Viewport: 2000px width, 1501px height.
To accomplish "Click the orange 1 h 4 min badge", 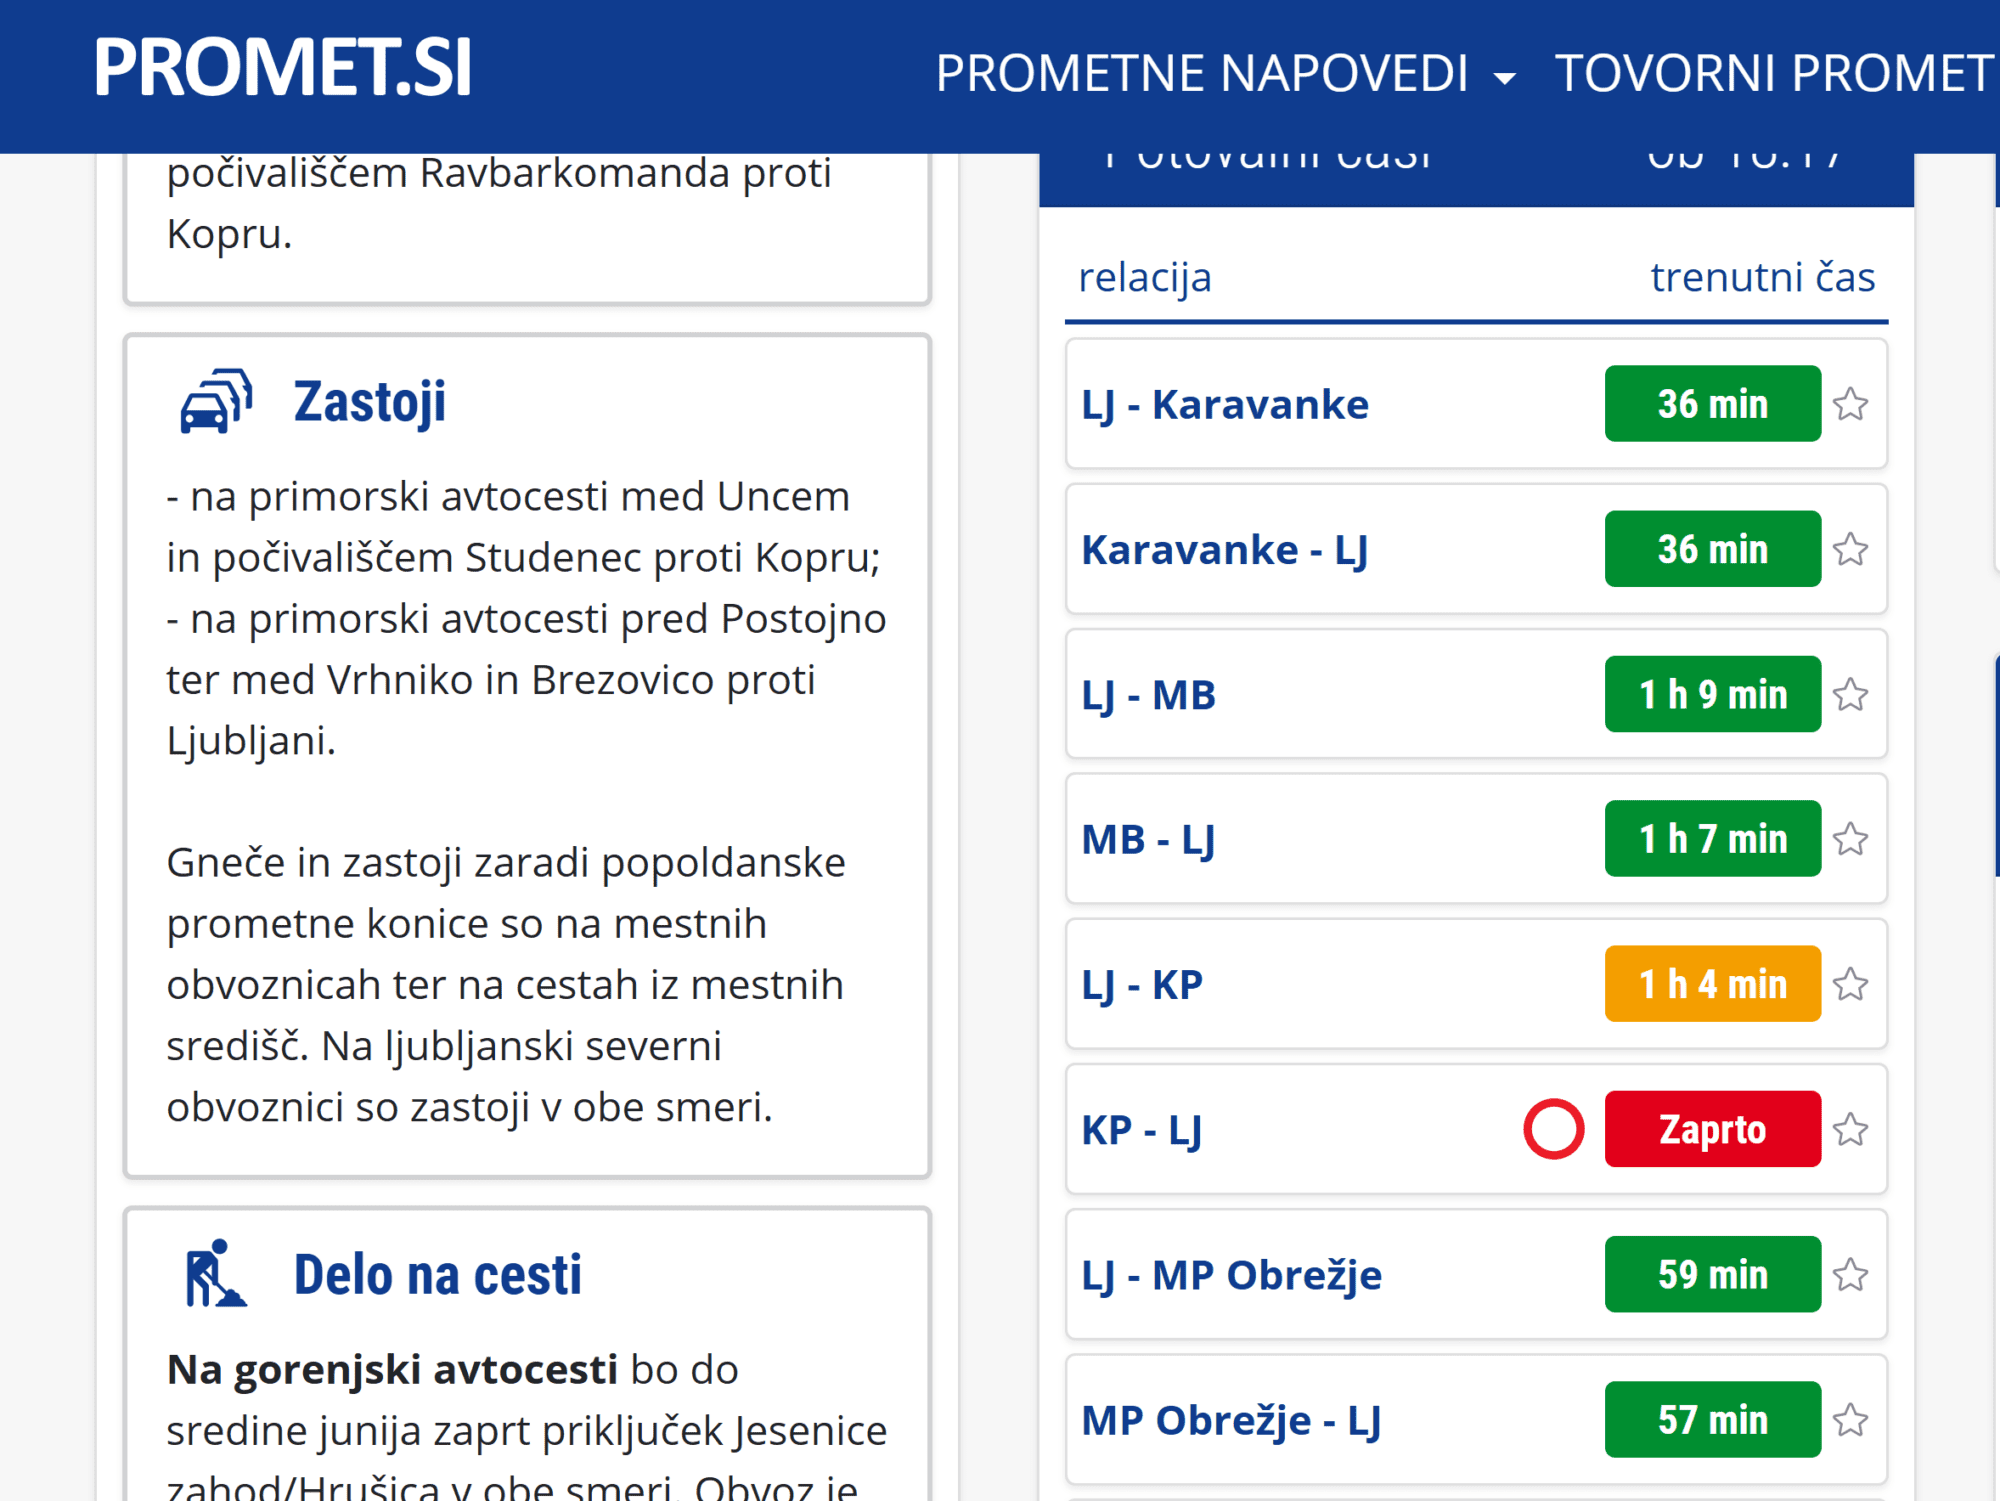I will pyautogui.click(x=1712, y=984).
